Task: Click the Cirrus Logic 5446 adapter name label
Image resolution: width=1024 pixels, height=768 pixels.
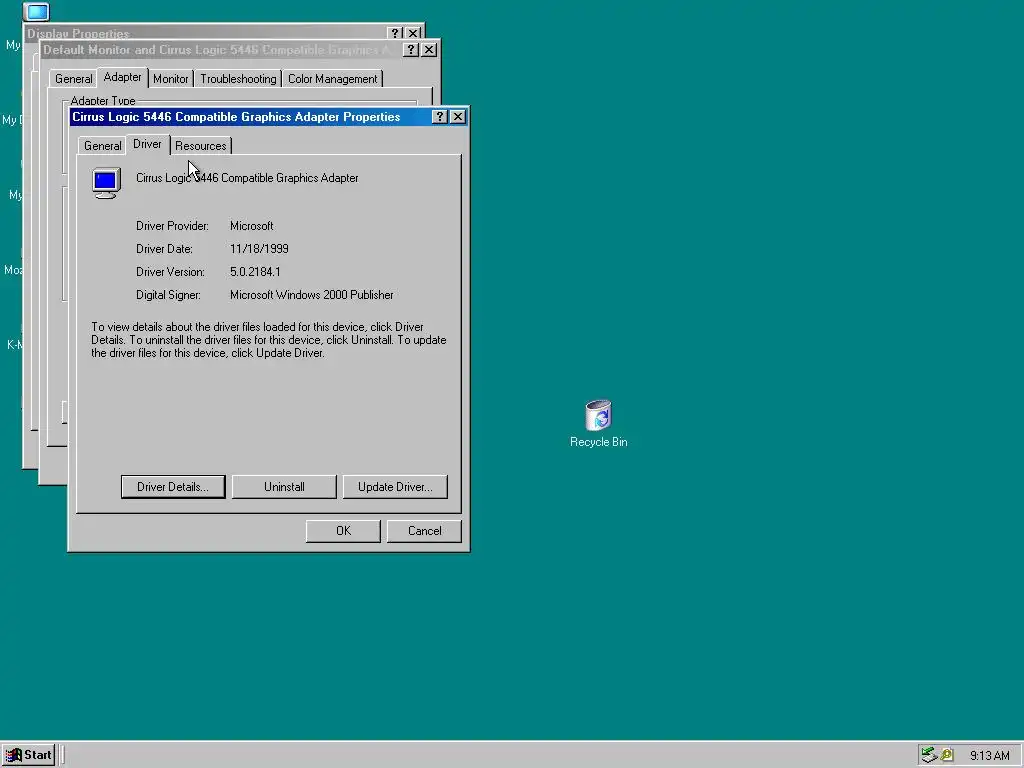Action: click(x=247, y=178)
